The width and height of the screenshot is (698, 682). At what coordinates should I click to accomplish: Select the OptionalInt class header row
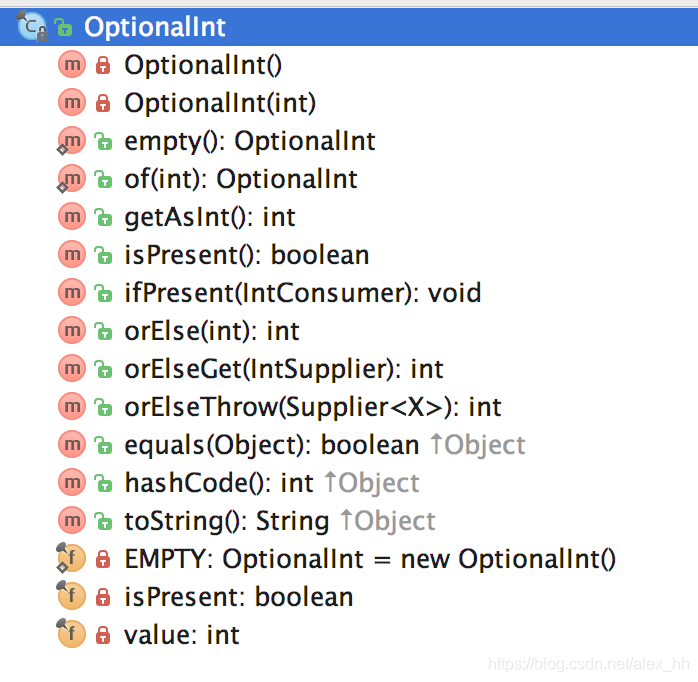349,27
